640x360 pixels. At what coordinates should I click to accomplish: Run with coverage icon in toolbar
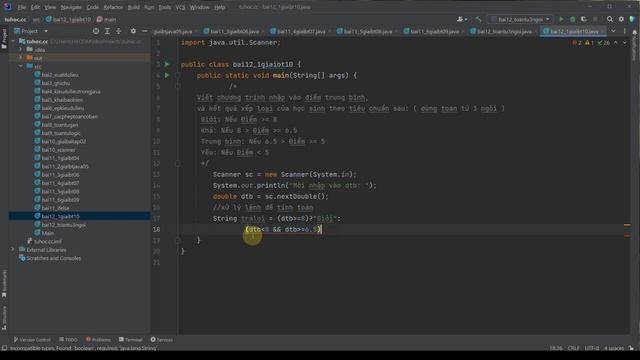click(x=584, y=19)
